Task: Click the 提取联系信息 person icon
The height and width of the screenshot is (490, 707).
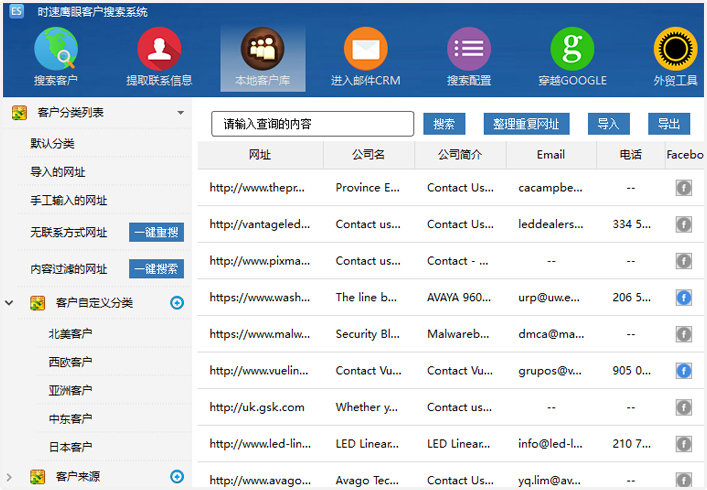Action: [159, 48]
